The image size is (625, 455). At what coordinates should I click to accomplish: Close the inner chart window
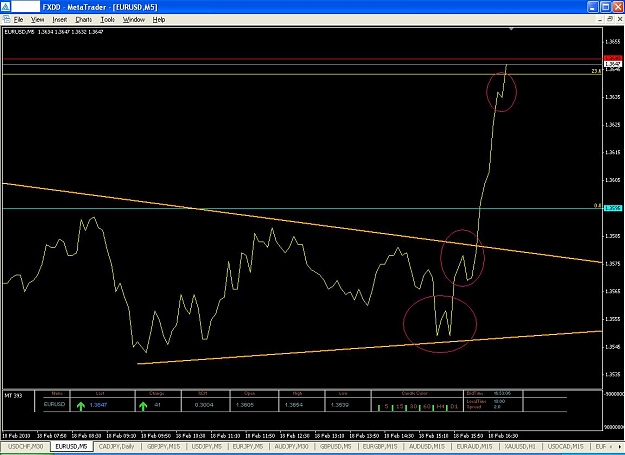click(619, 19)
